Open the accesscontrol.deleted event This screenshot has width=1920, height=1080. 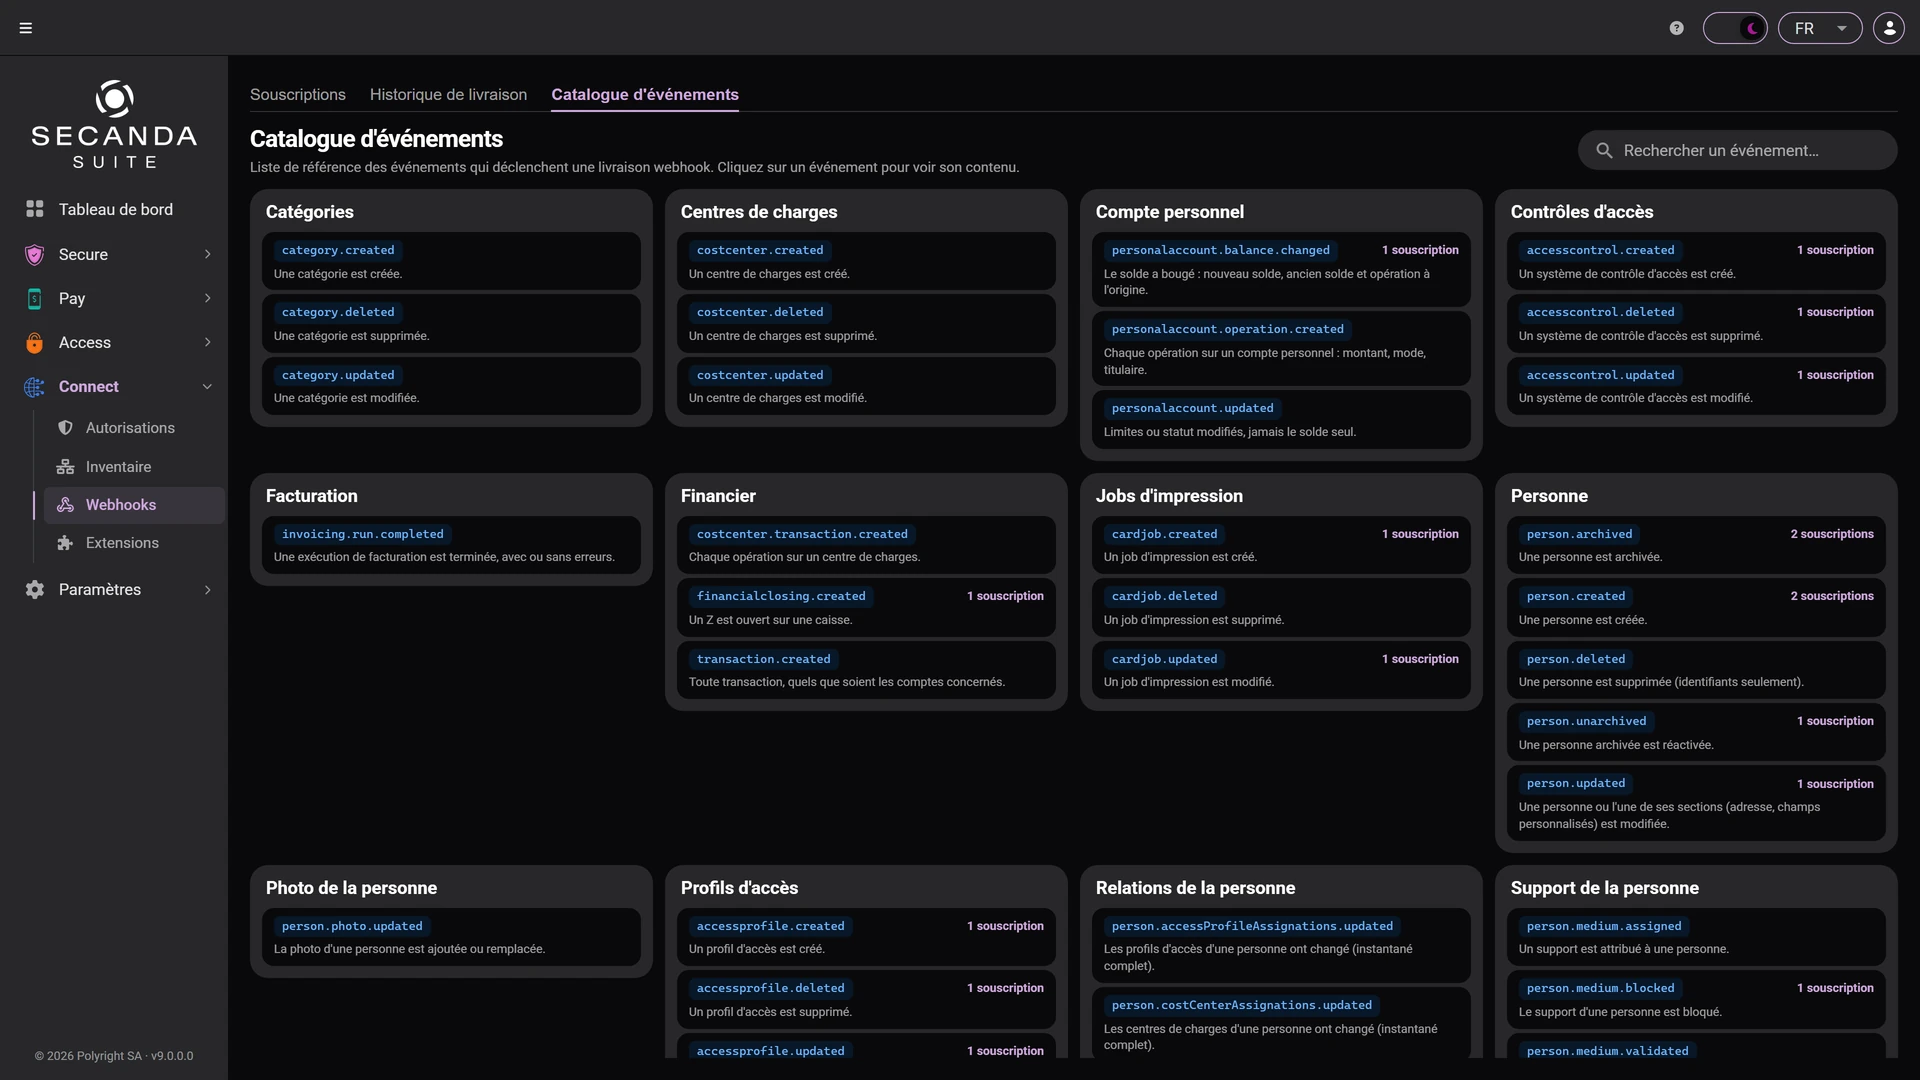(x=1696, y=323)
